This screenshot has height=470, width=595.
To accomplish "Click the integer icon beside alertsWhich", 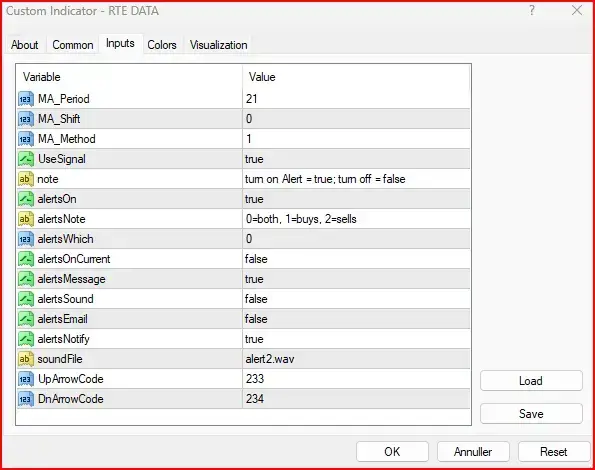I will (26, 239).
